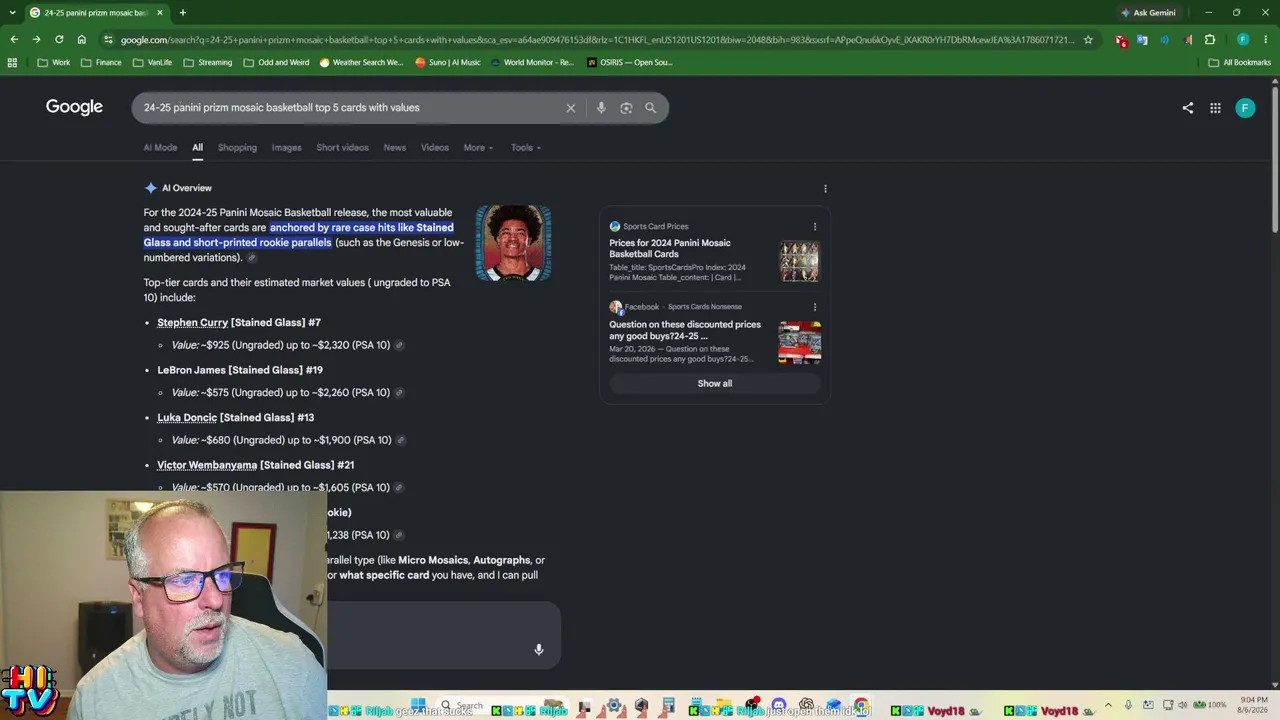1280x720 pixels.
Task: Close the 24-25 panini prizm mosaic tab
Action: [160, 13]
